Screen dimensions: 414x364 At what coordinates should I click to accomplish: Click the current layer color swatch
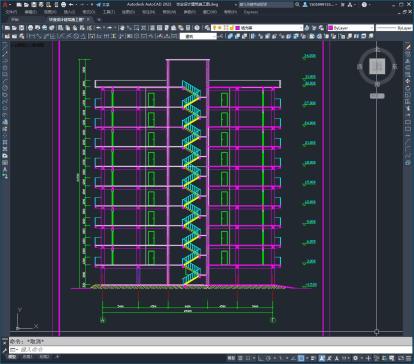[x=238, y=28]
